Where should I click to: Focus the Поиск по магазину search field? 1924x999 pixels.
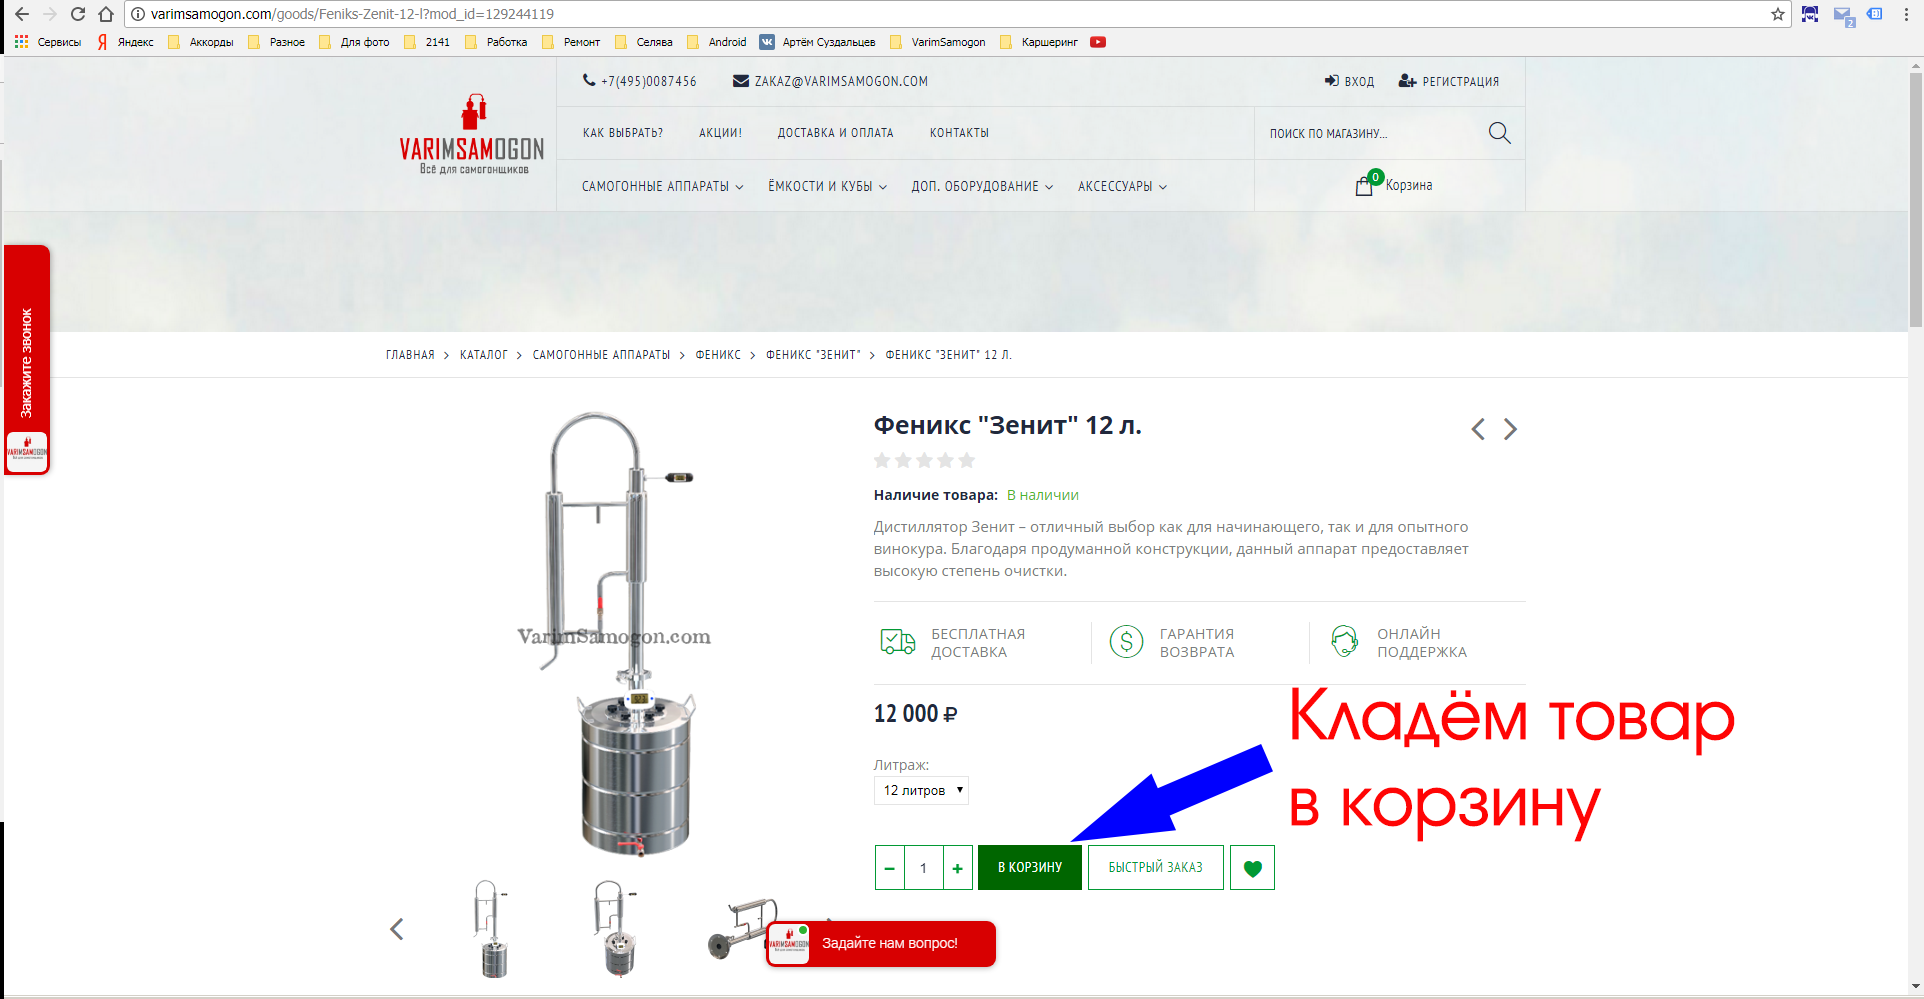point(1370,133)
